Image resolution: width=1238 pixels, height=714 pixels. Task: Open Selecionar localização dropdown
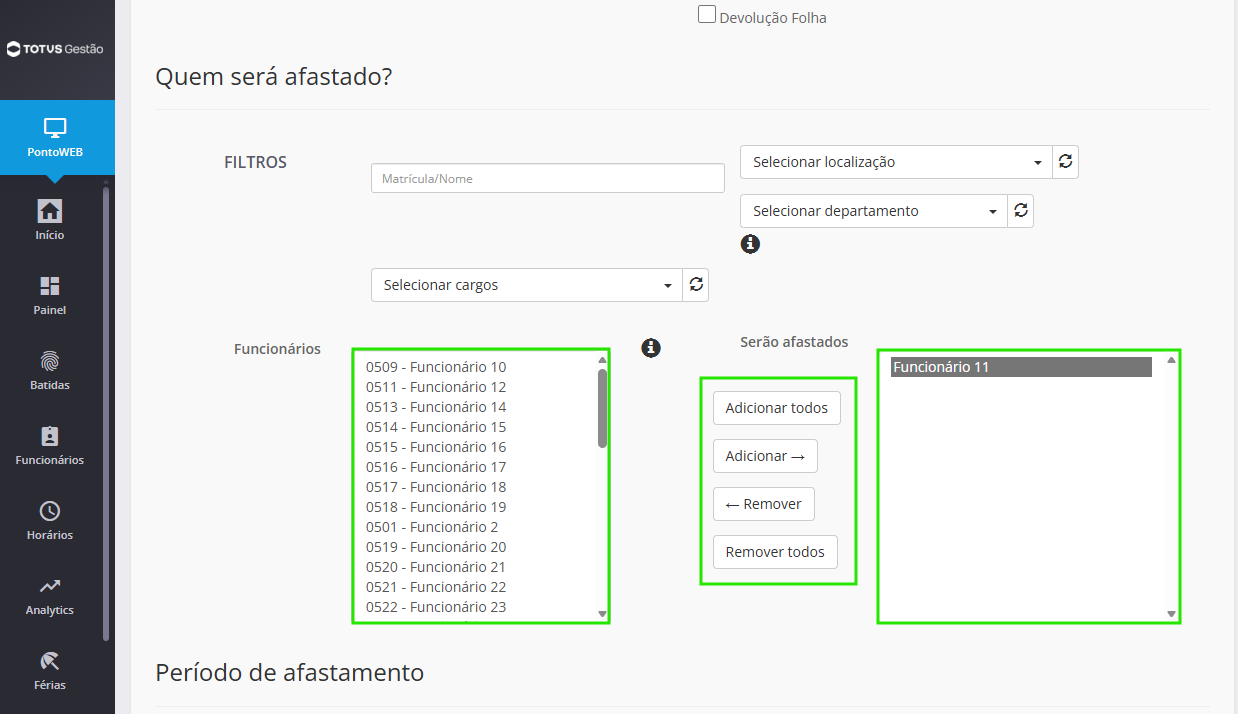(x=897, y=162)
